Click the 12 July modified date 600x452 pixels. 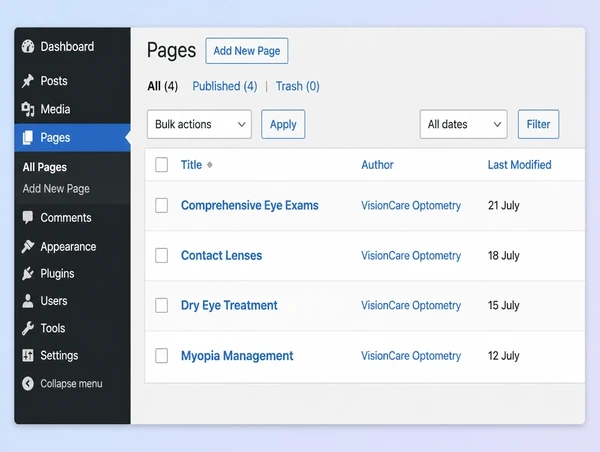(x=504, y=356)
